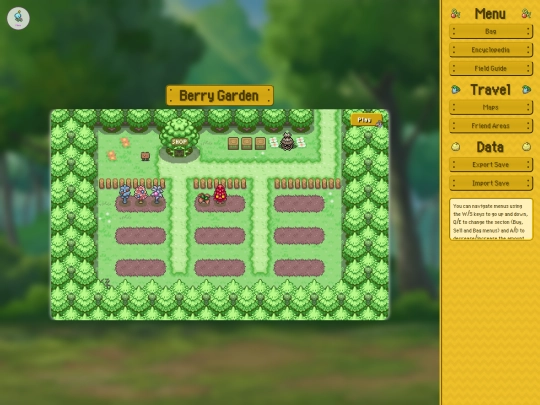Click the small sprout beside red plant
This screenshot has width=540, height=405.
tap(204, 199)
